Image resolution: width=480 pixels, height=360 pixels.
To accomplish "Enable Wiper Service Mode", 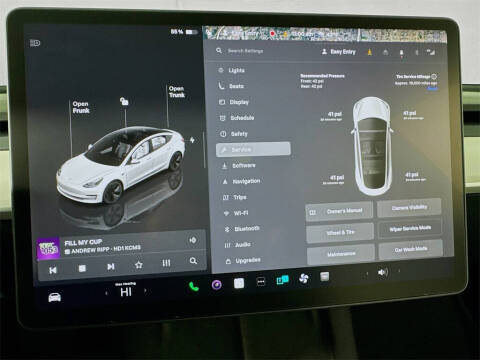I will [x=410, y=228].
